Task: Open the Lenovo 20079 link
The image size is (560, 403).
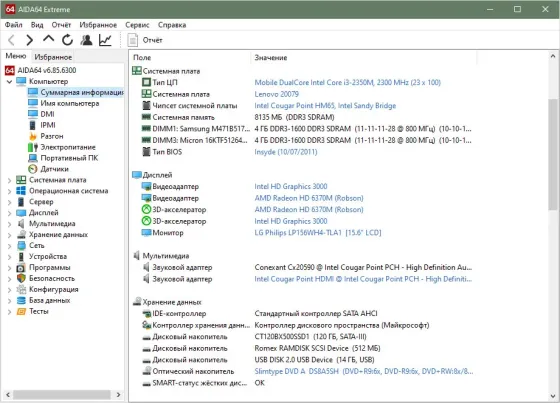Action: coord(276,94)
